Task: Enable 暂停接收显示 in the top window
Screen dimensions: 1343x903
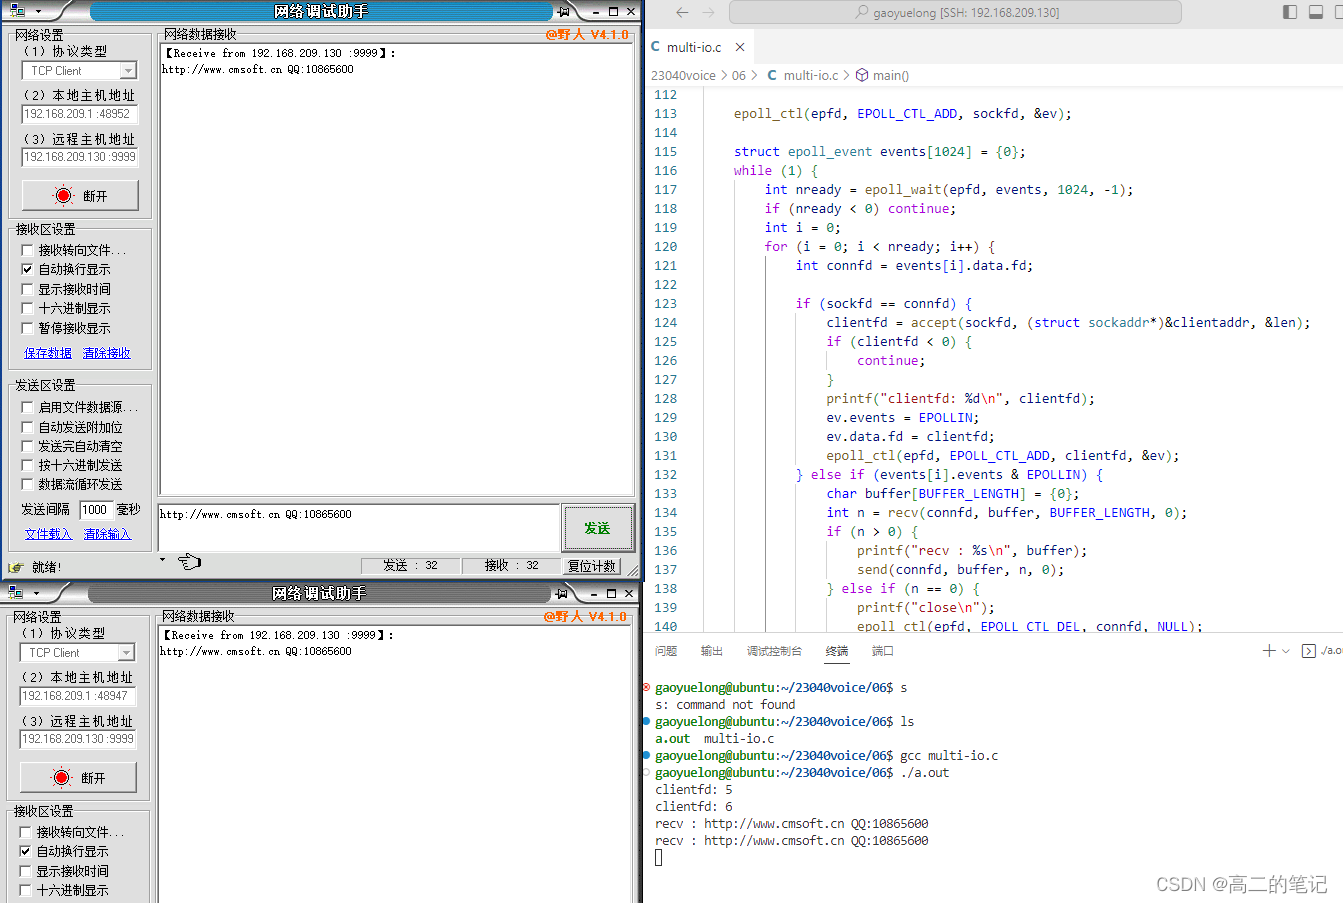Action: coord(28,328)
